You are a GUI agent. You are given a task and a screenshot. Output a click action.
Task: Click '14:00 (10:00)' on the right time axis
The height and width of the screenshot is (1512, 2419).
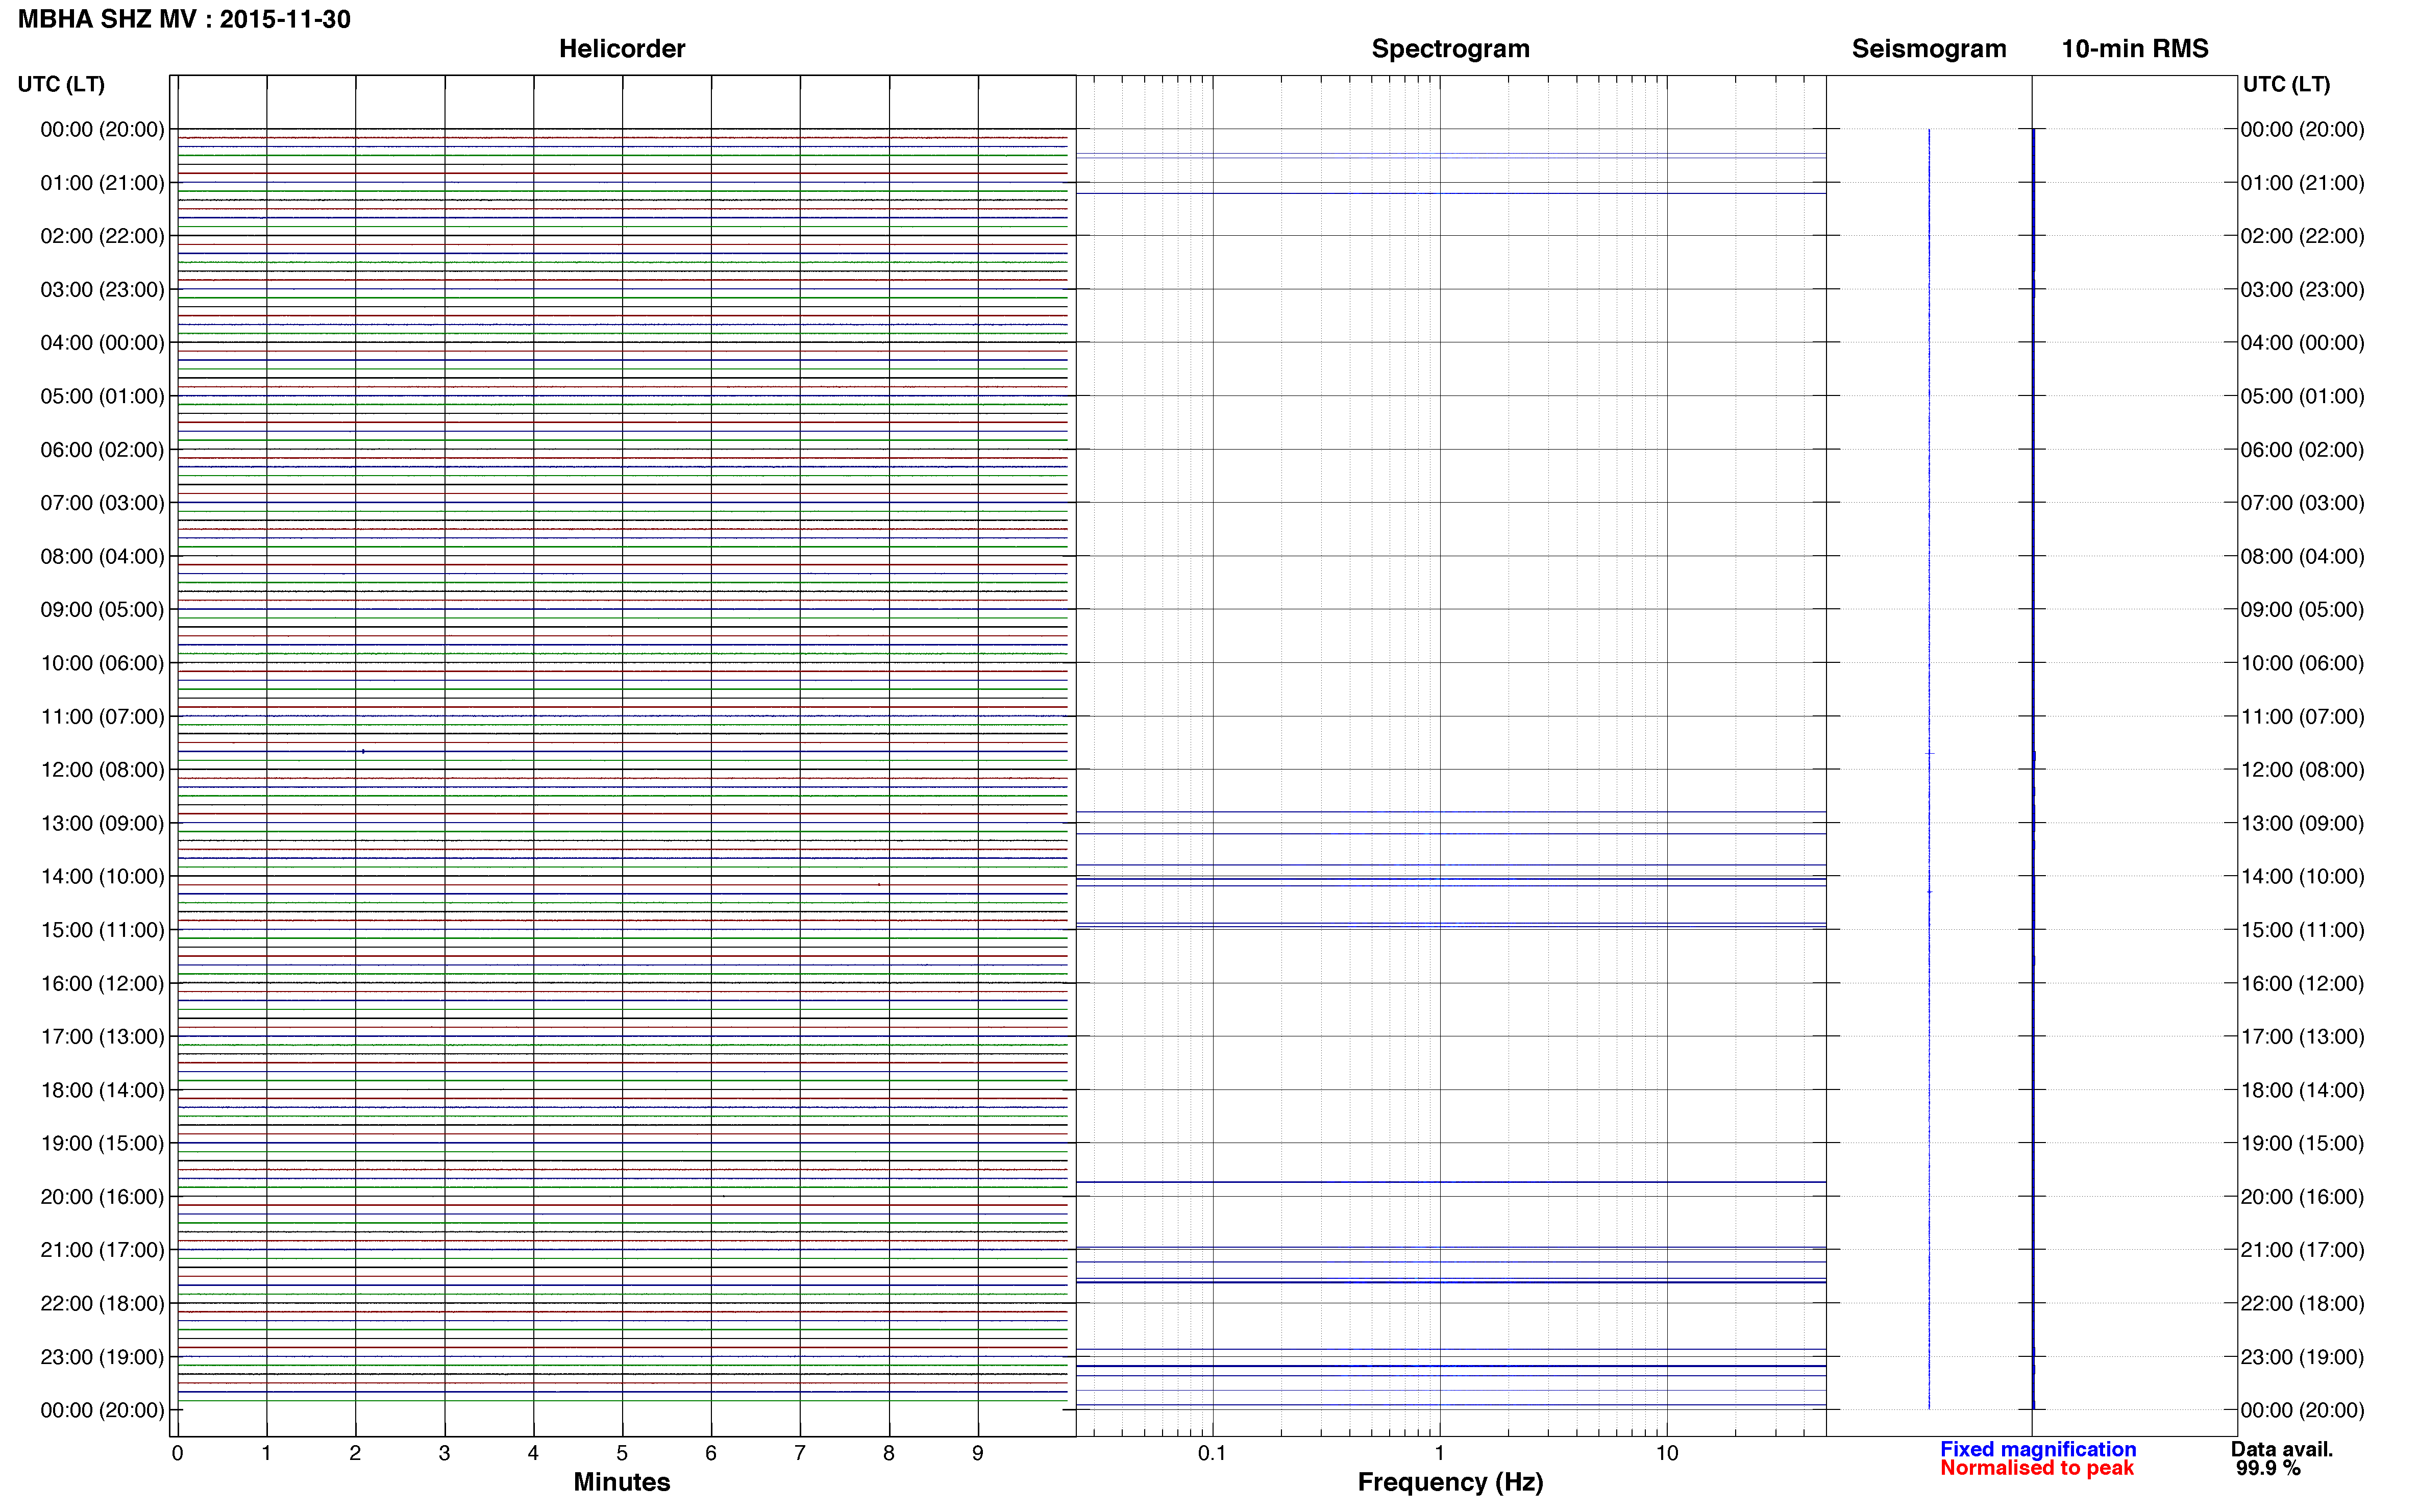[2302, 877]
